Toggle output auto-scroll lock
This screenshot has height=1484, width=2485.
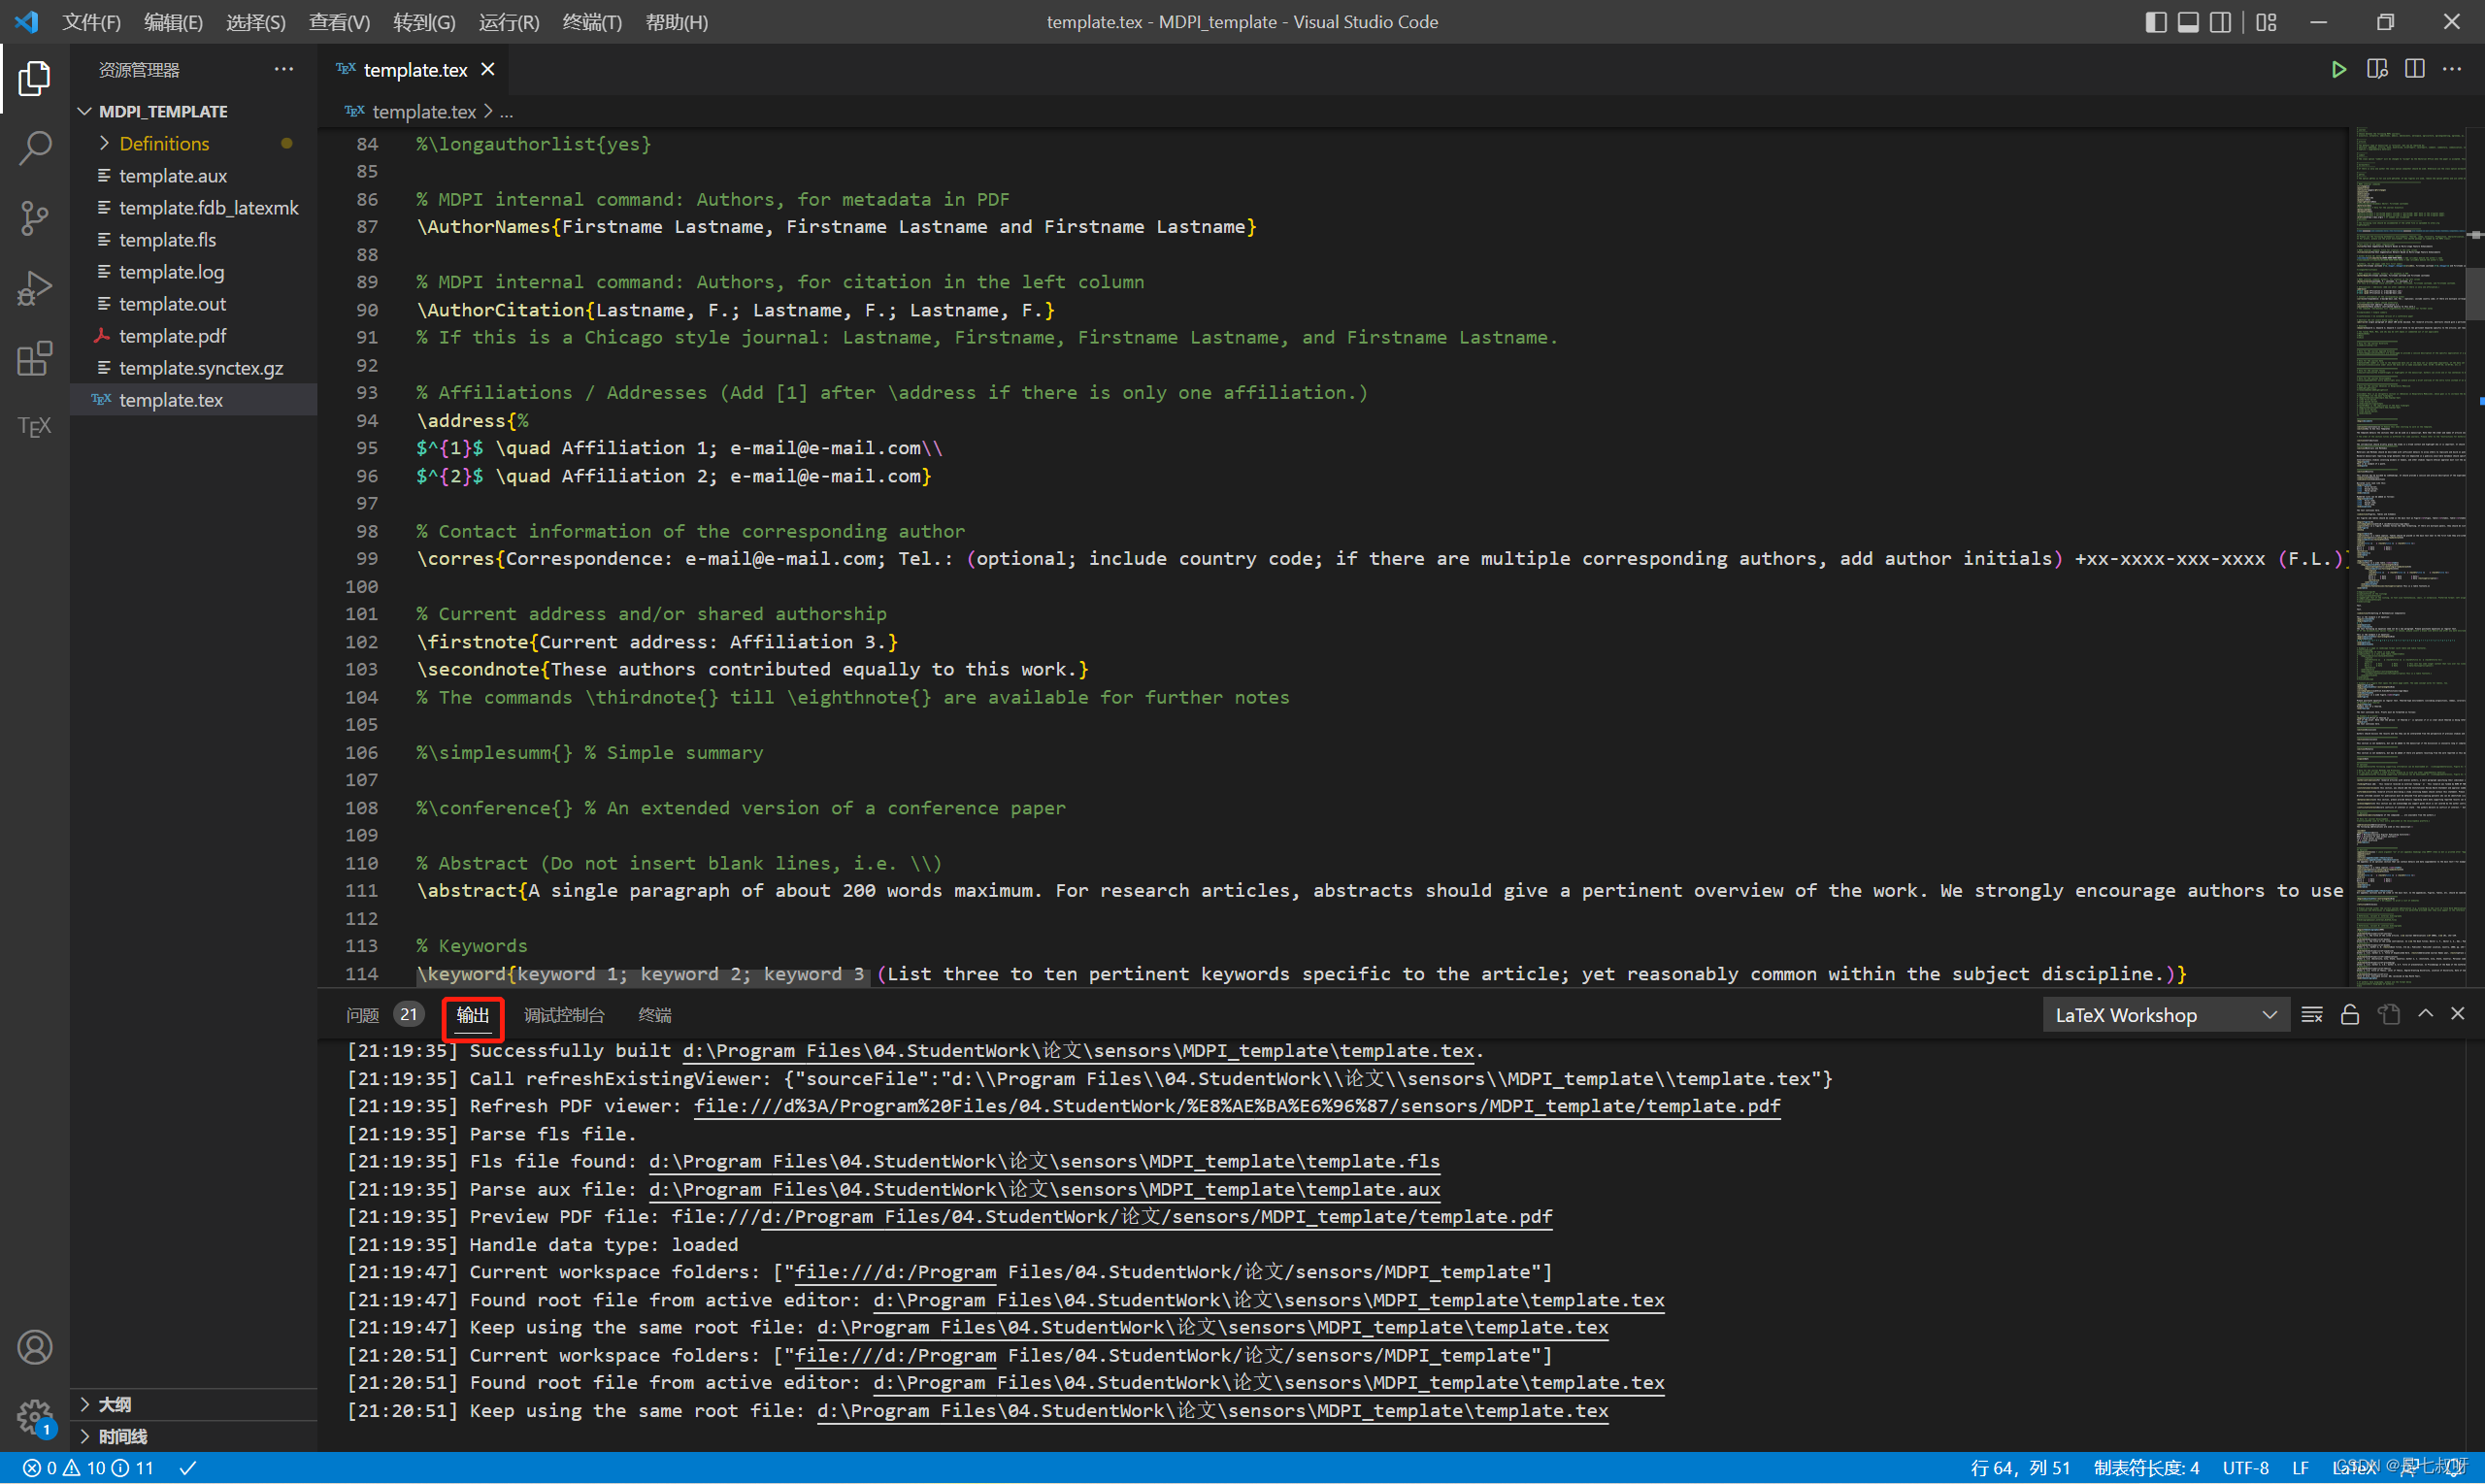(2350, 1015)
